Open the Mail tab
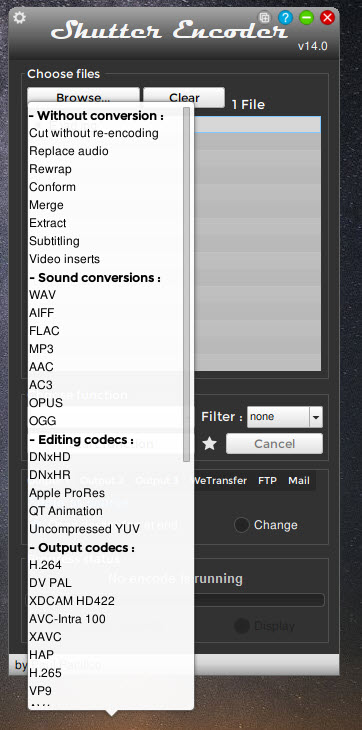The height and width of the screenshot is (730, 362). tap(299, 480)
